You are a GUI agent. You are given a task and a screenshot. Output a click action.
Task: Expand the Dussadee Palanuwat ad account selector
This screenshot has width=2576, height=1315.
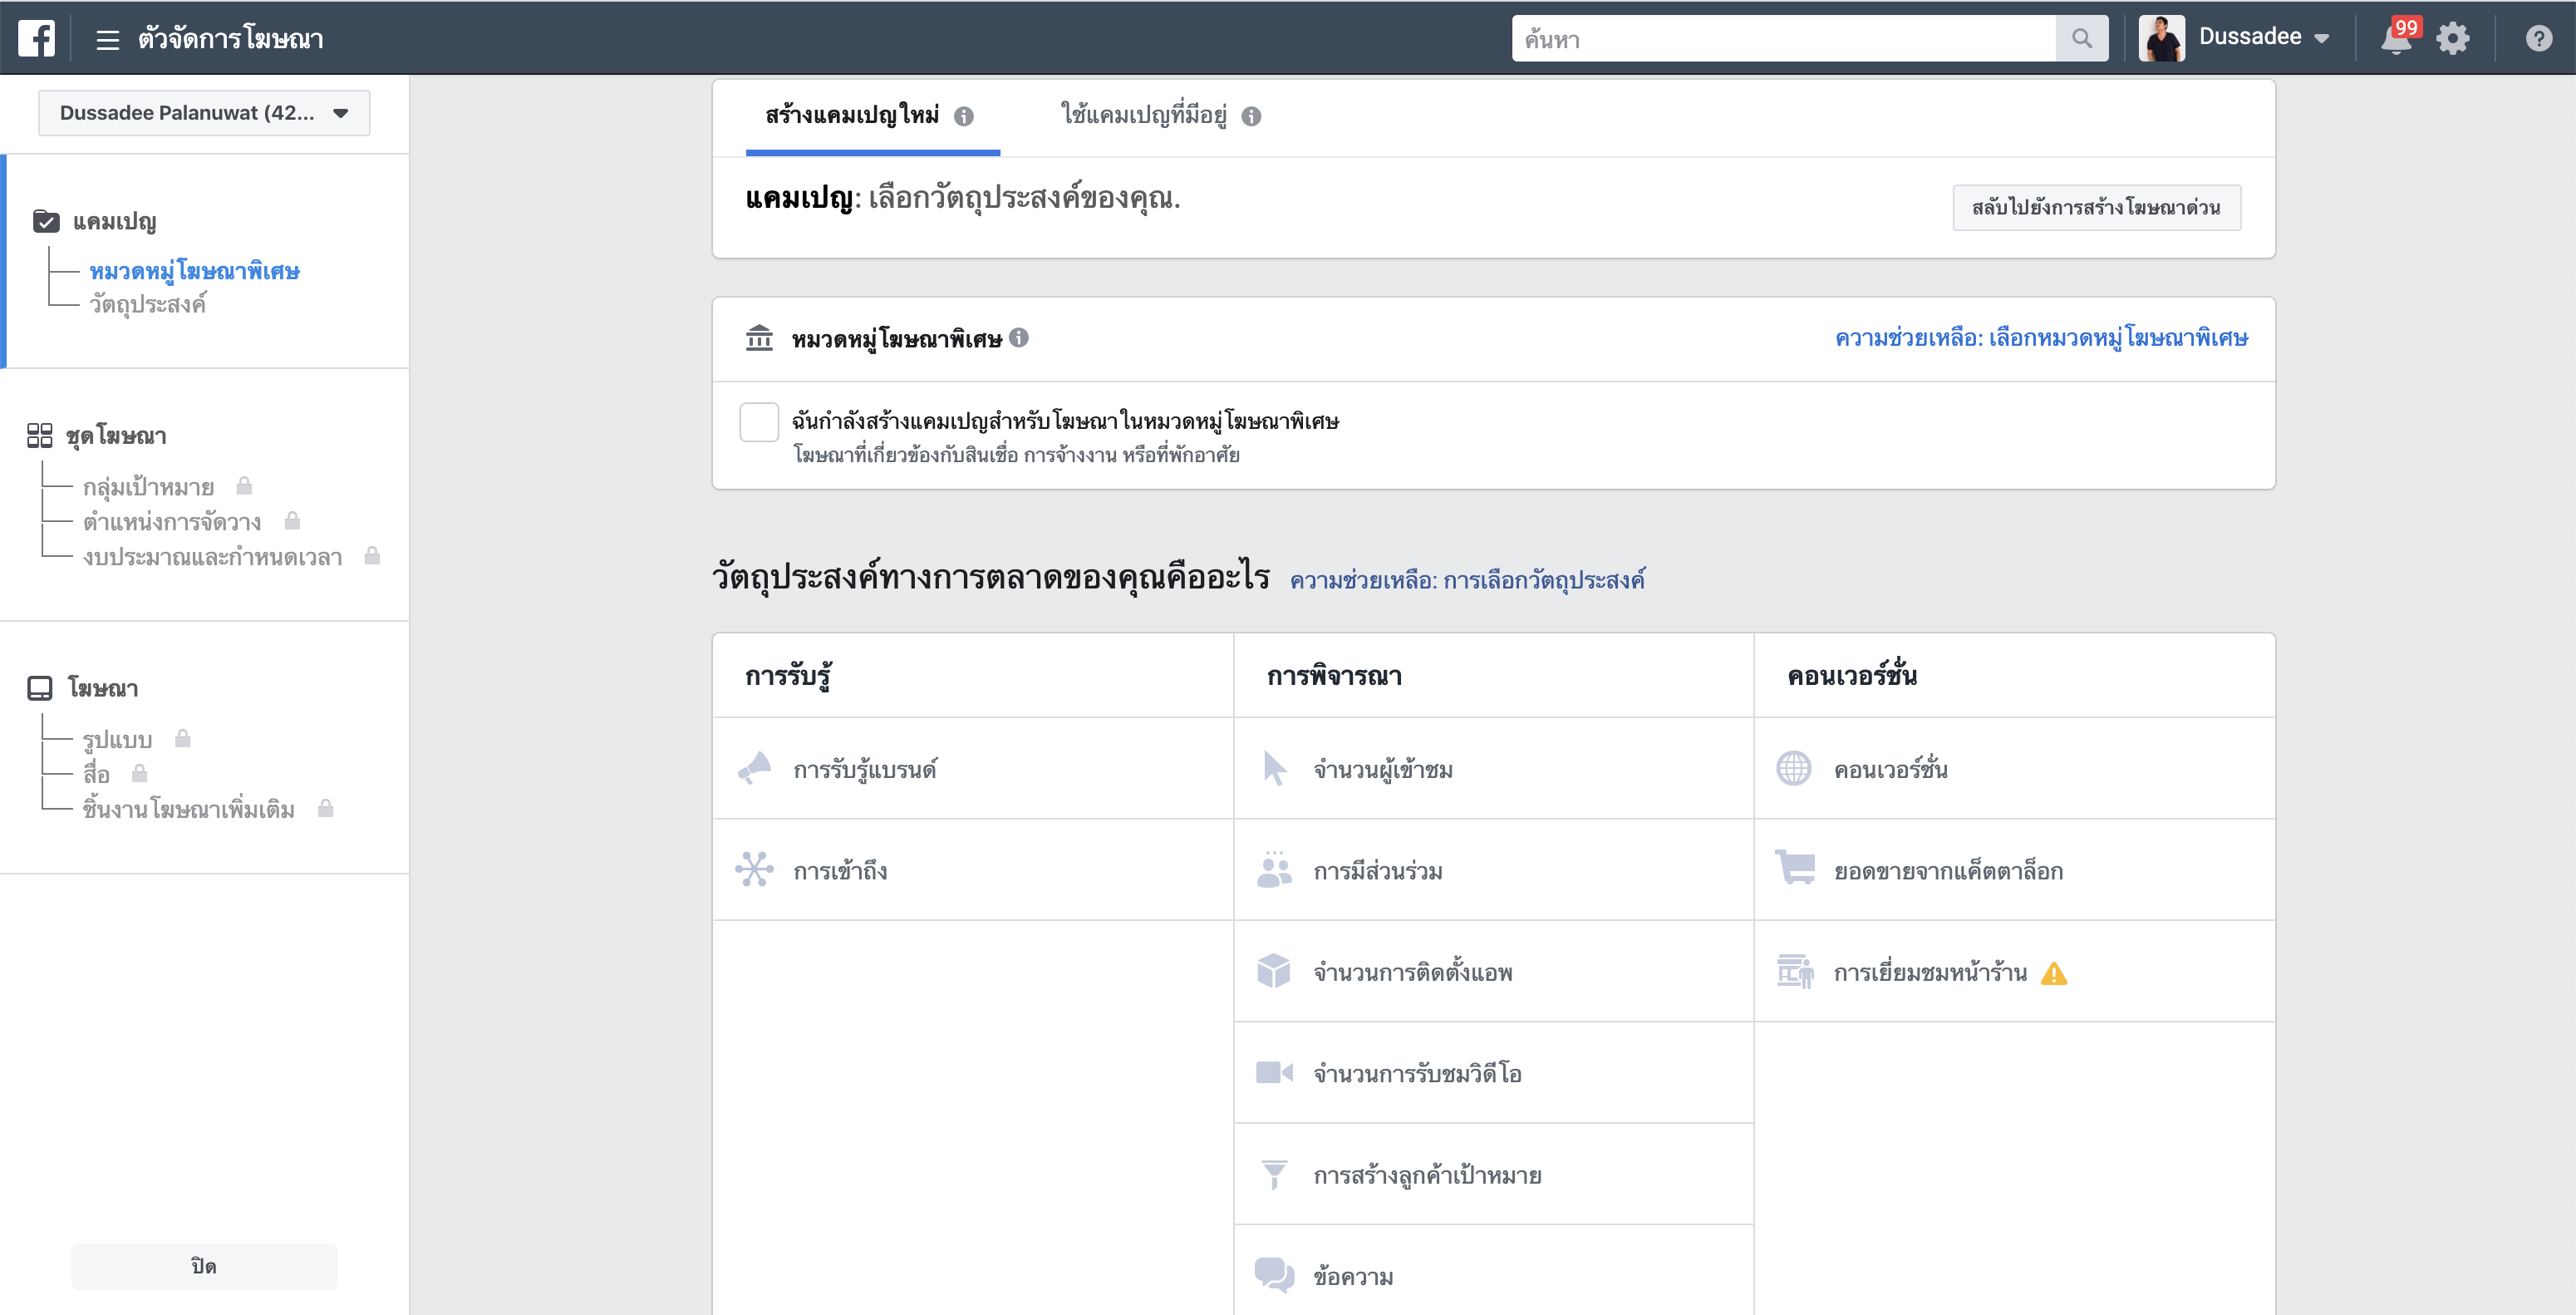pos(204,113)
